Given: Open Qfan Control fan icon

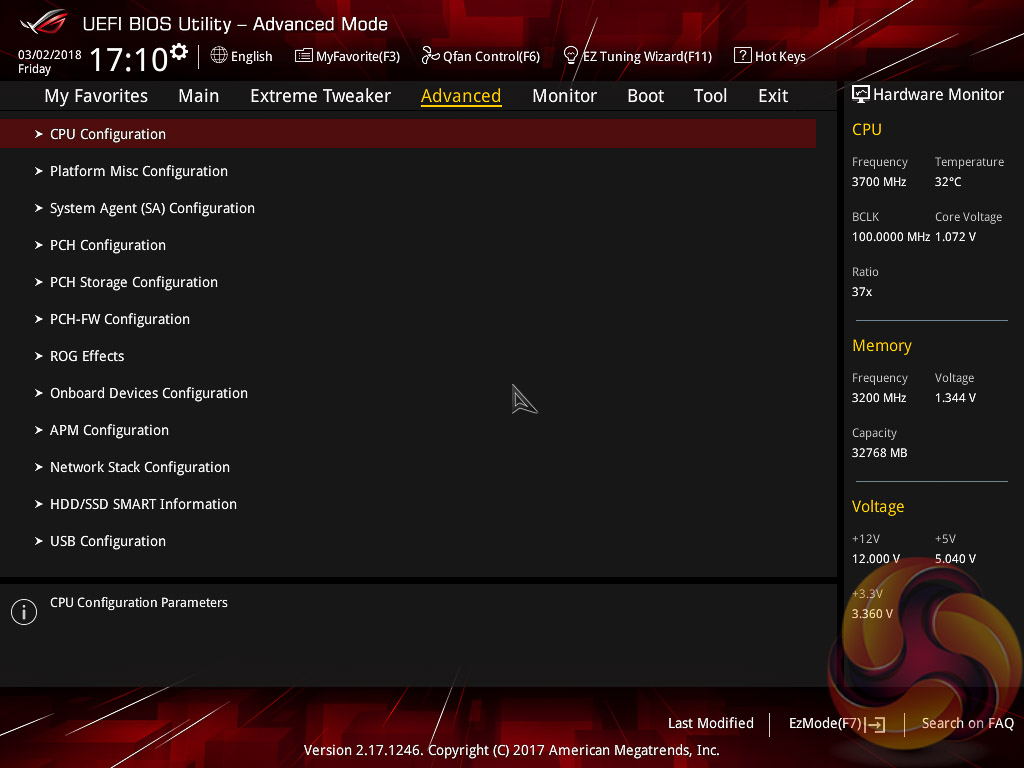Looking at the screenshot, I should 430,56.
